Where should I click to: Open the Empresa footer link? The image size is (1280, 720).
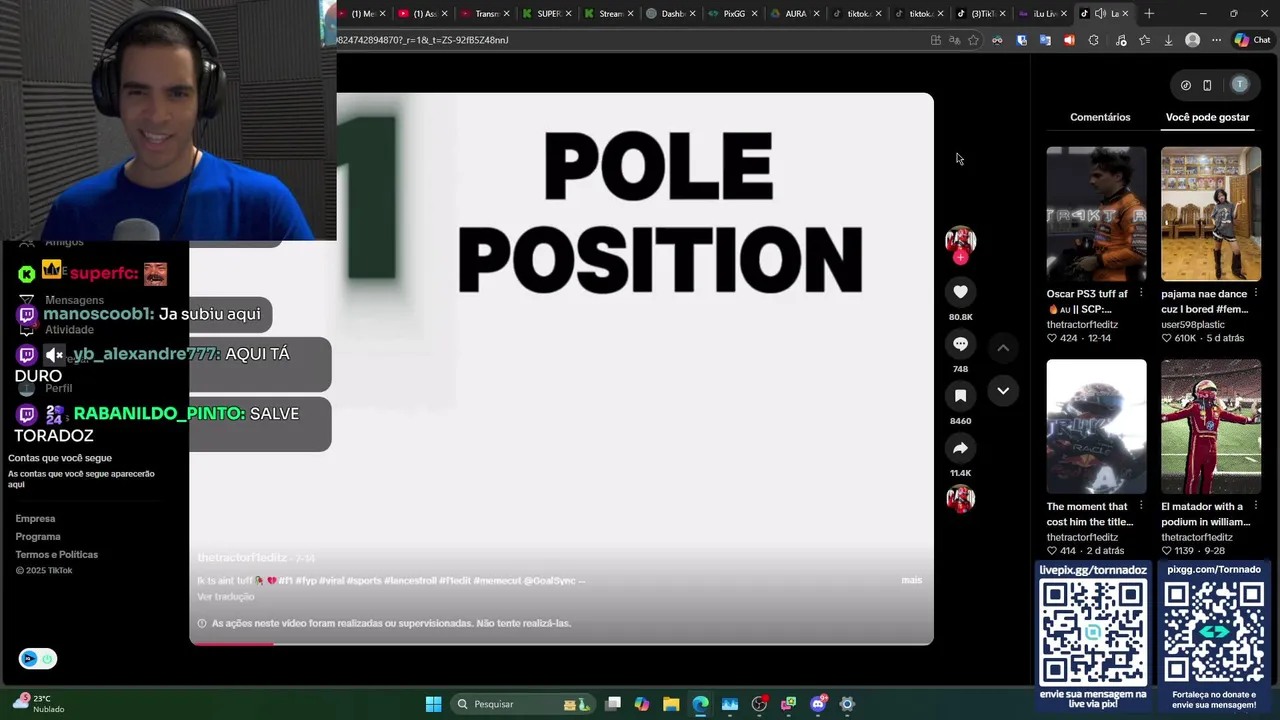[x=35, y=519]
